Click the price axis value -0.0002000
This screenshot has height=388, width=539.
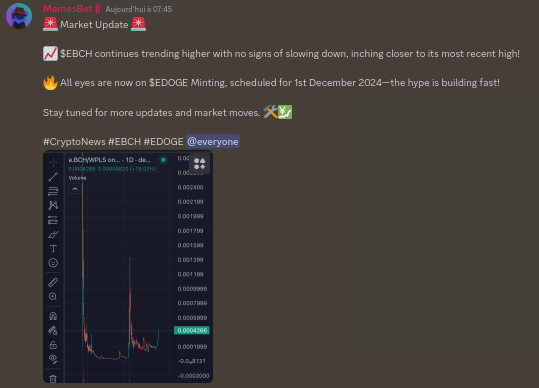coord(193,376)
